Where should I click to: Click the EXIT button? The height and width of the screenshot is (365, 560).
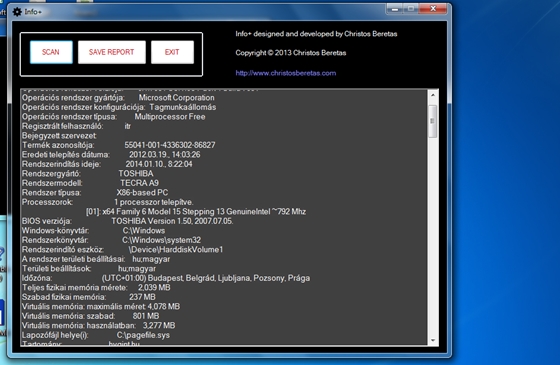point(172,52)
